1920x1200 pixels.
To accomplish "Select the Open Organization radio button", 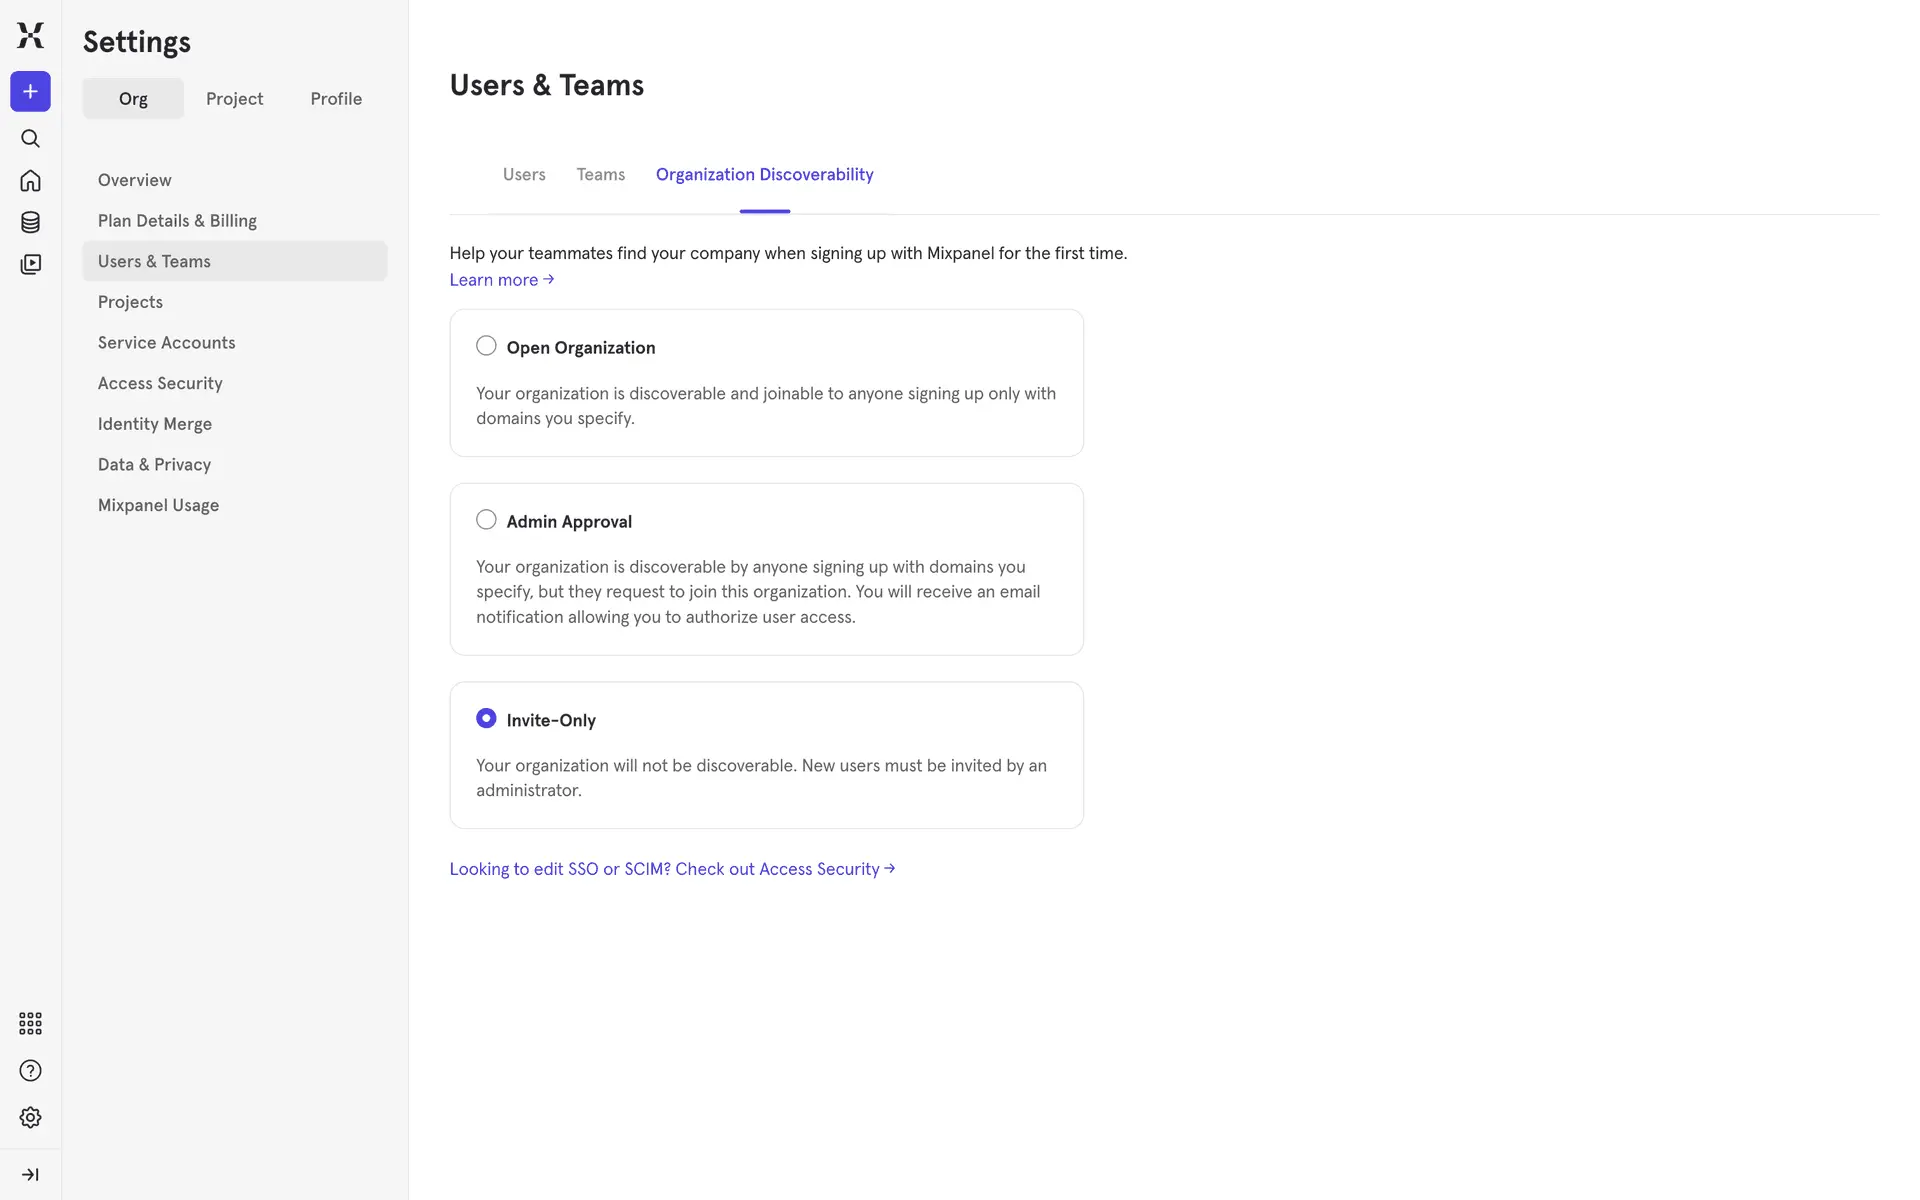I will pos(486,346).
